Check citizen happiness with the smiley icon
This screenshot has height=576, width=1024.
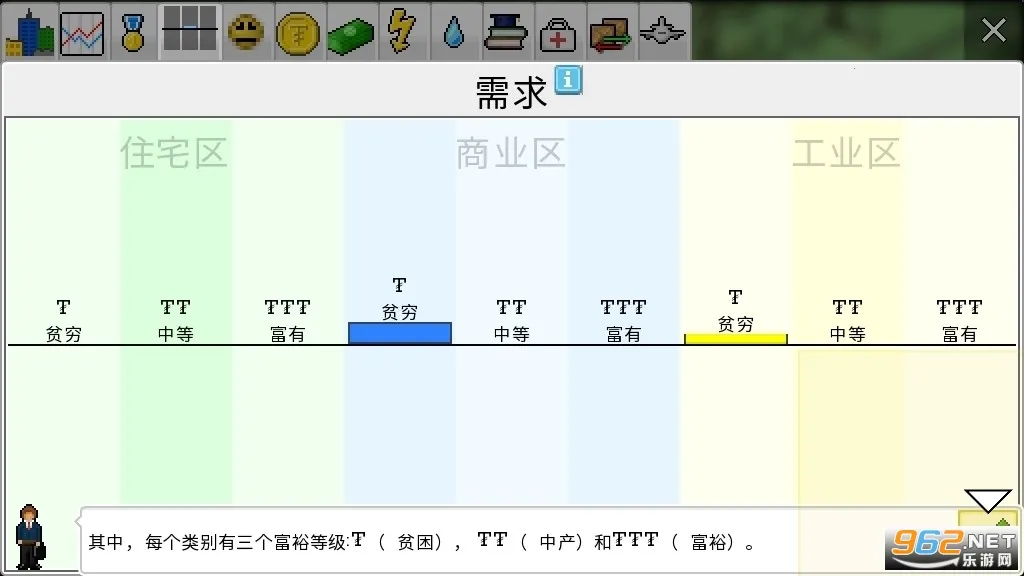tap(247, 31)
